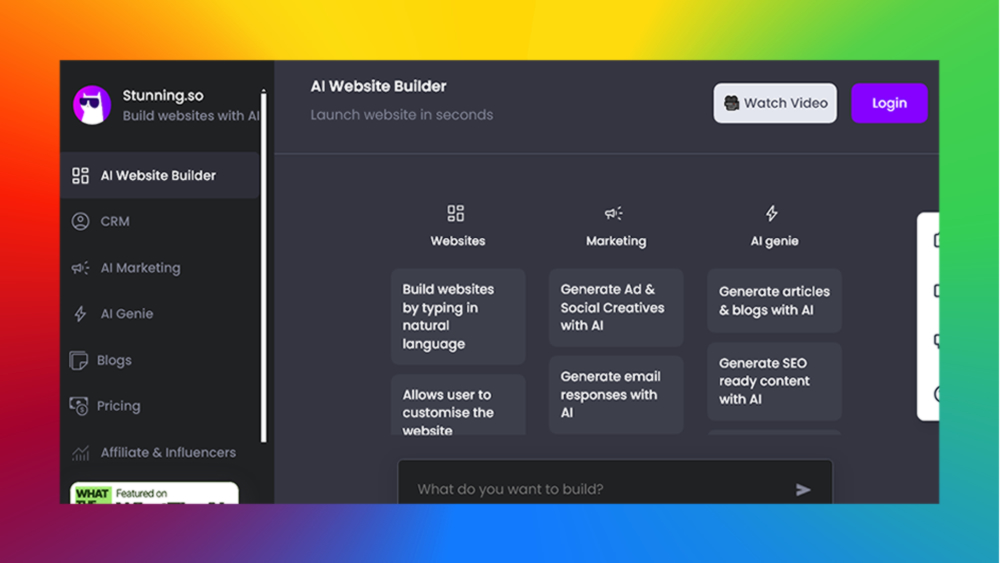Screen dimensions: 1000x563
Task: Click the sidebar vertical scrollbar
Action: tap(263, 266)
